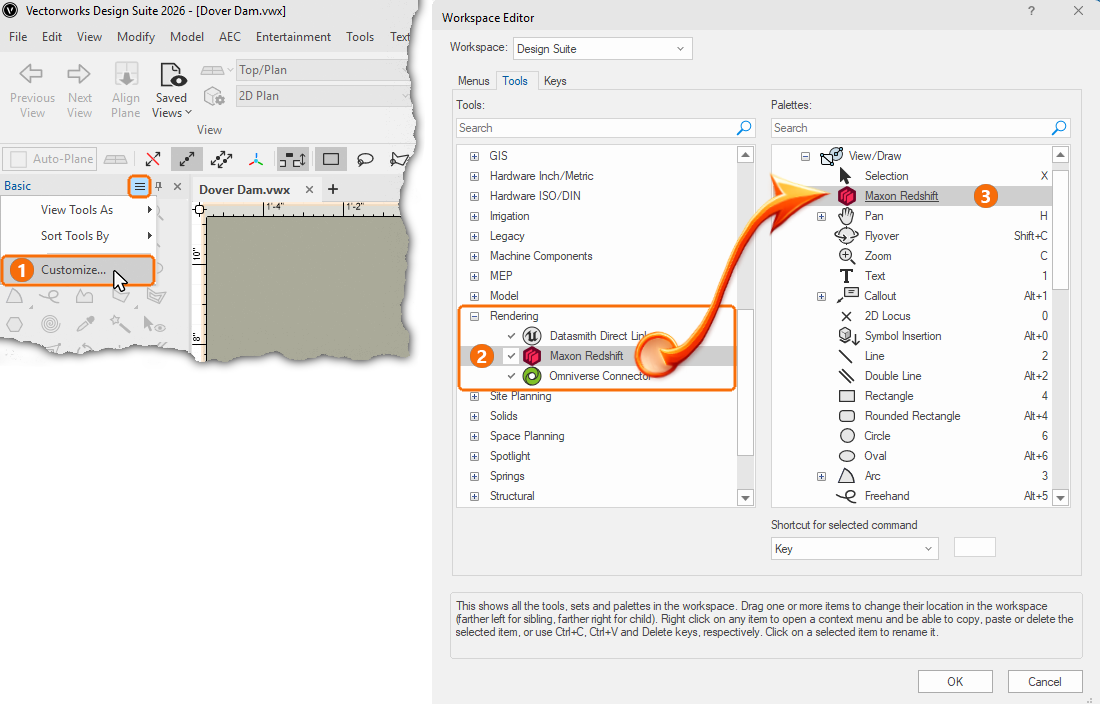Click inside the Tools search field
The height and width of the screenshot is (704, 1100).
tap(595, 128)
